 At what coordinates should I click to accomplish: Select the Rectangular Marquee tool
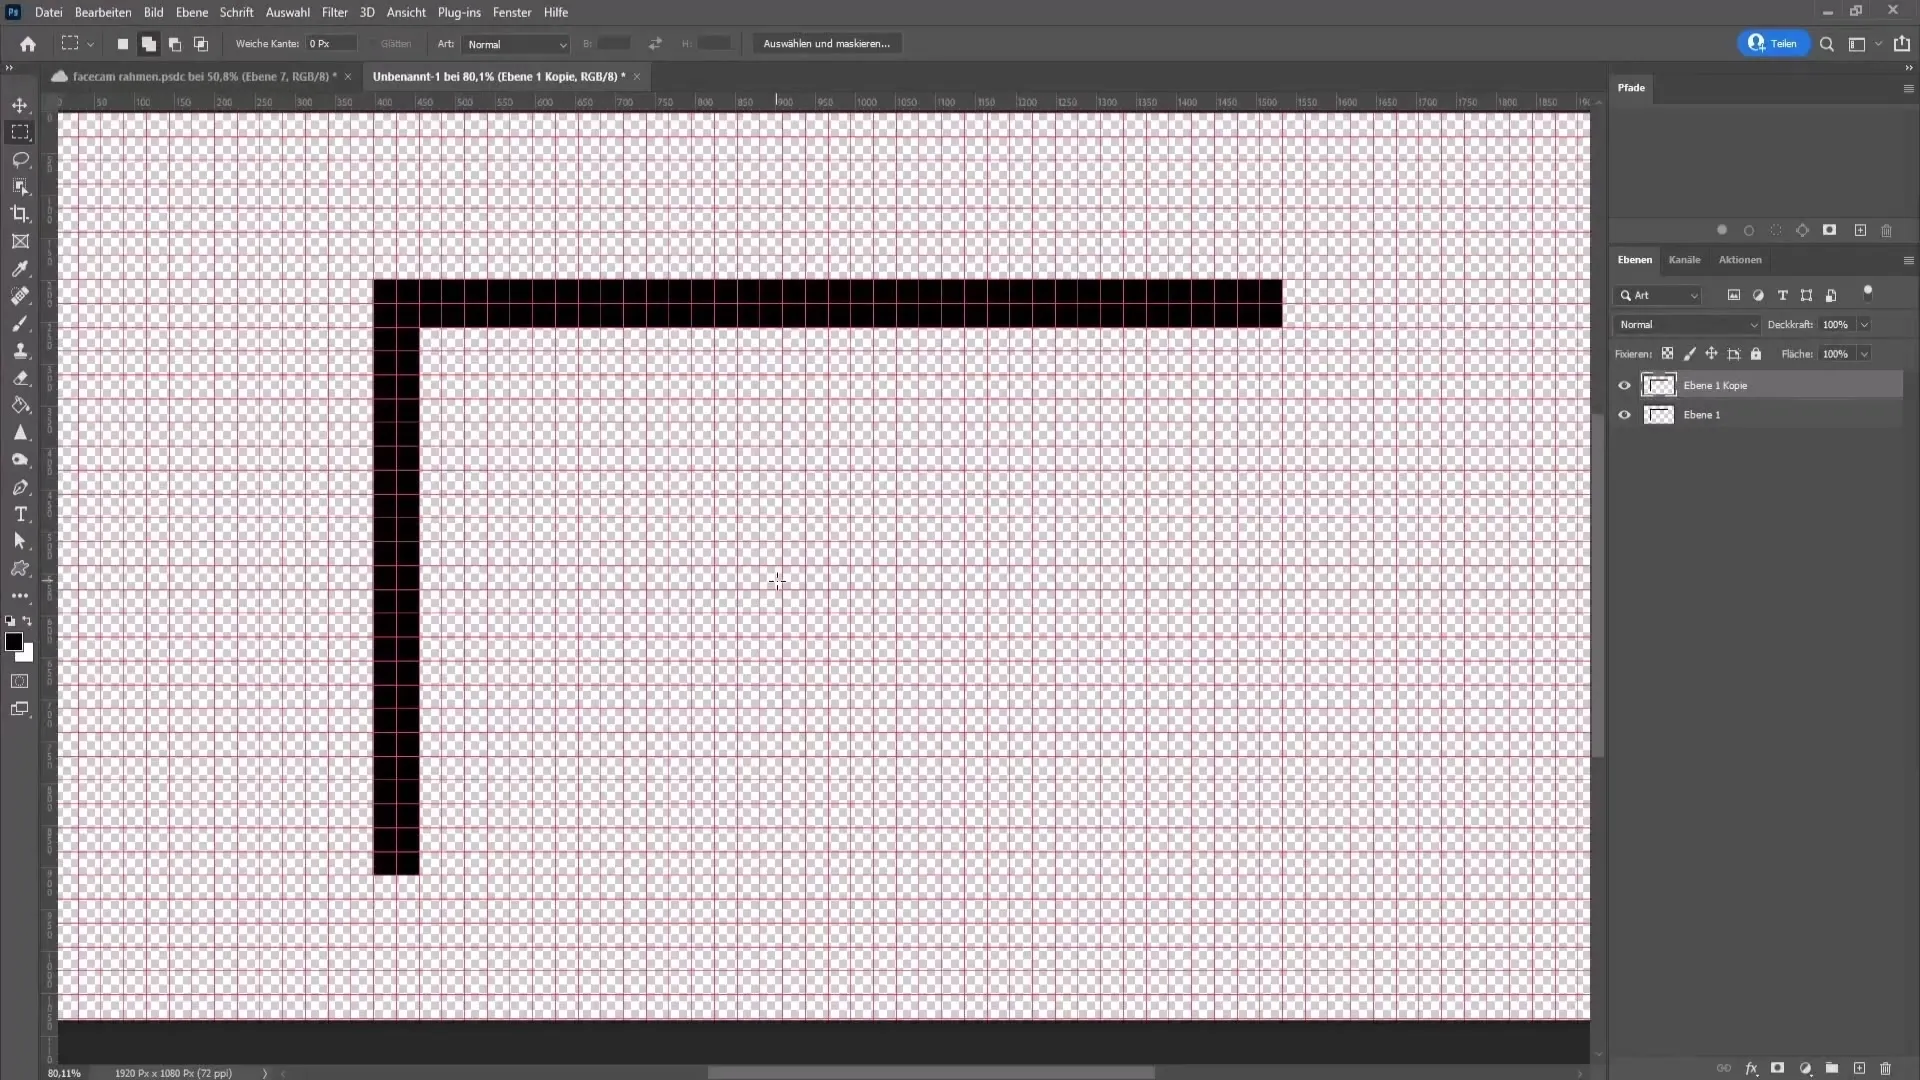coord(20,131)
